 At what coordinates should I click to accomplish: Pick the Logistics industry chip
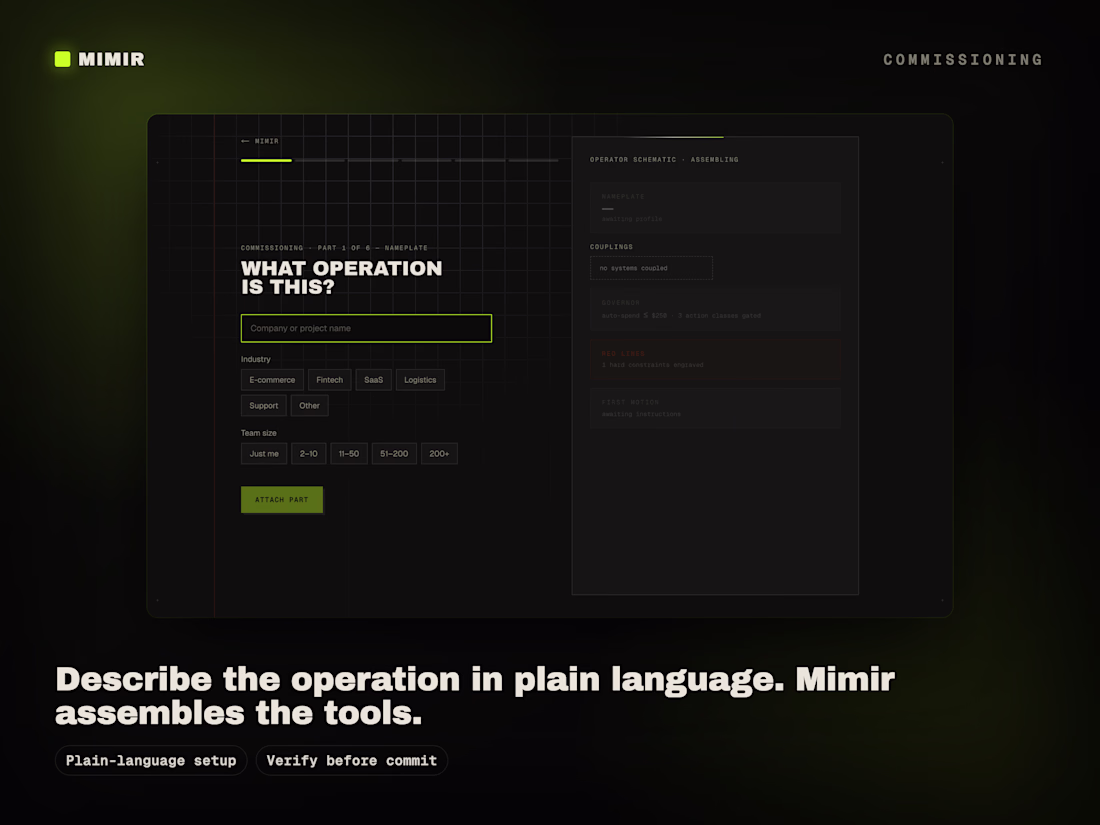420,380
